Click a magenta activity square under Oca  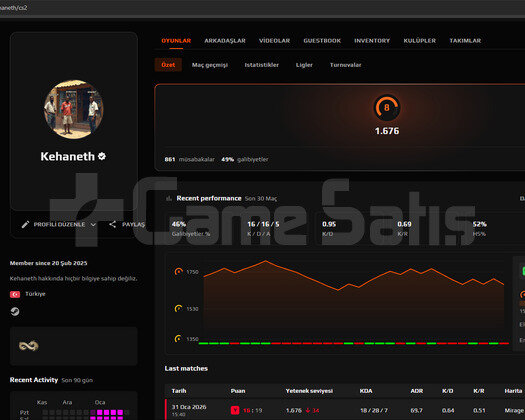[100, 412]
